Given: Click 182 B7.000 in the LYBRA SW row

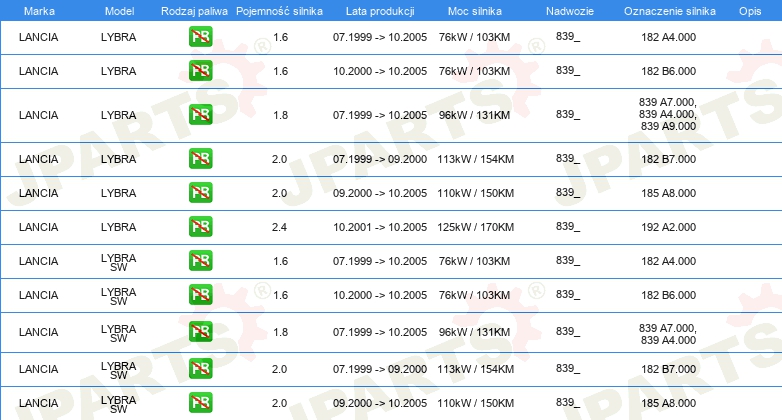Looking at the screenshot, I should tap(668, 369).
